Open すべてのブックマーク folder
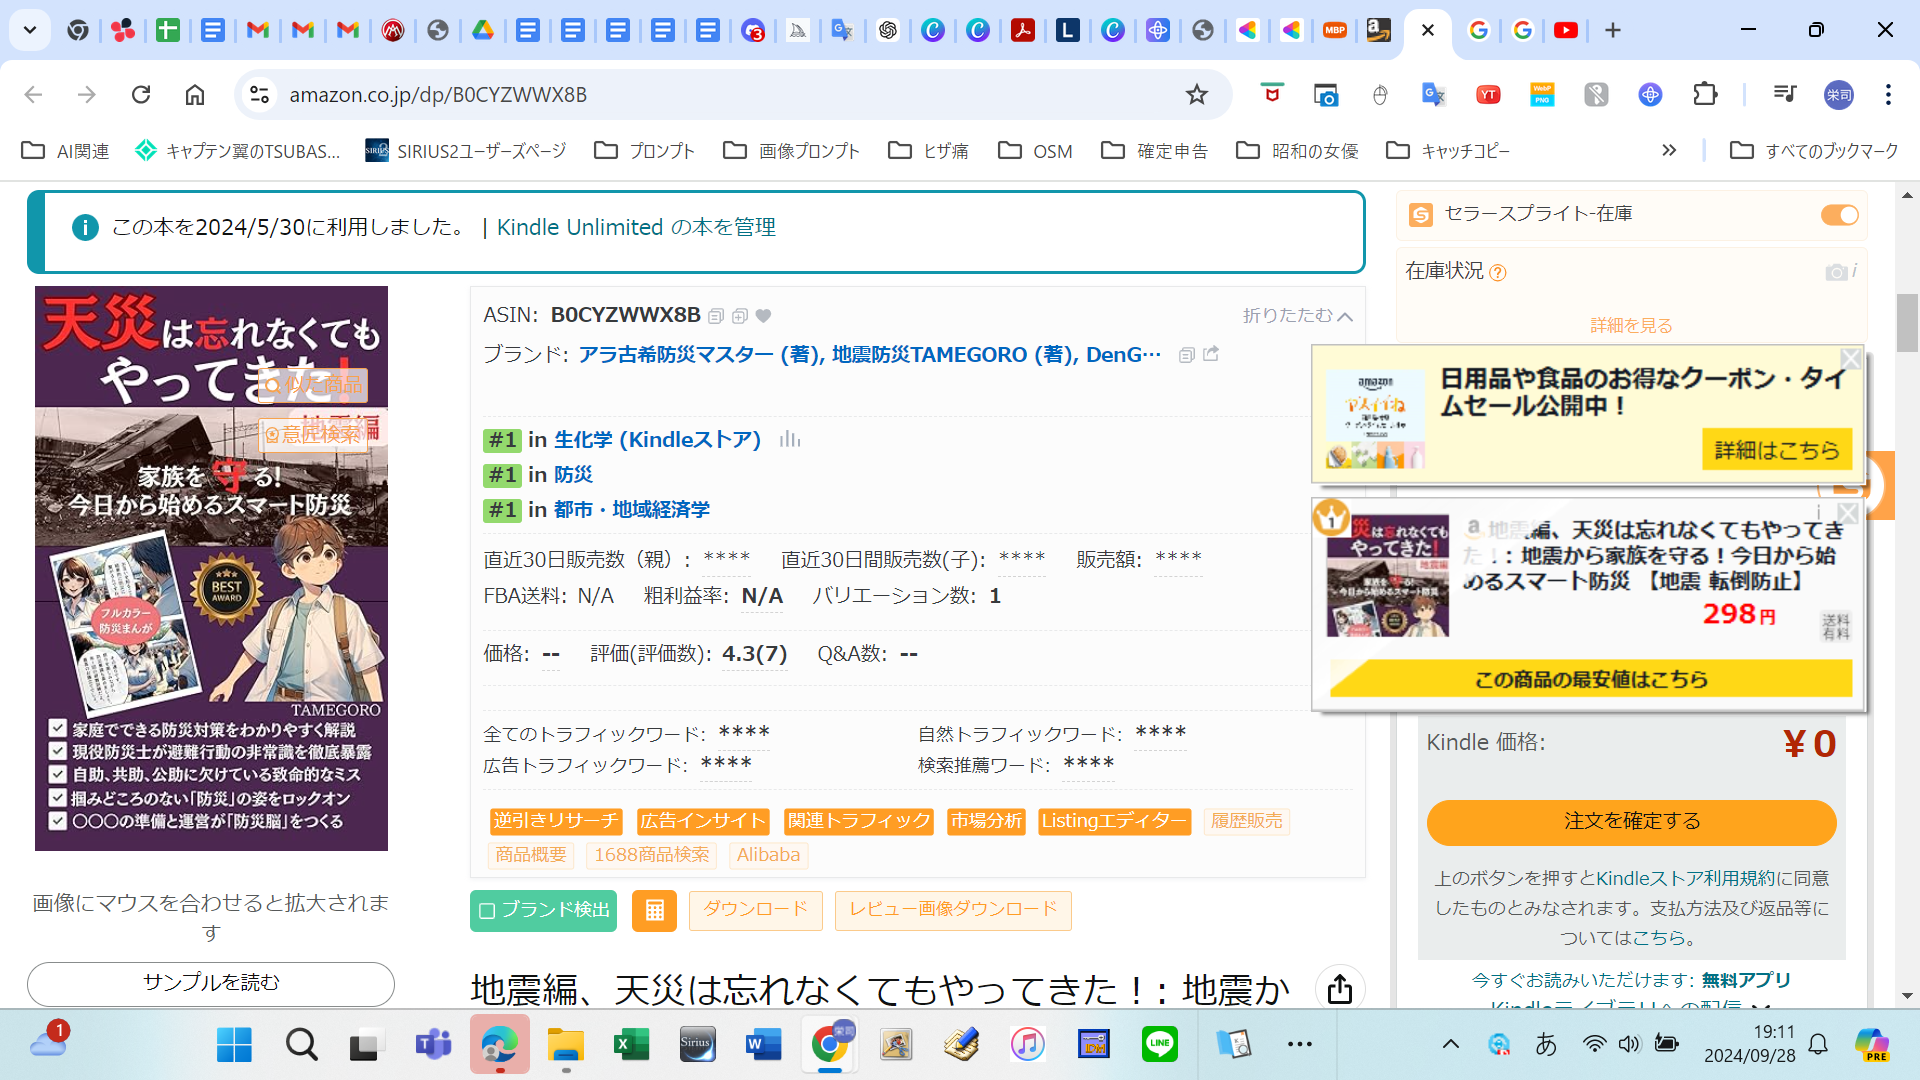1920x1080 pixels. (1814, 150)
